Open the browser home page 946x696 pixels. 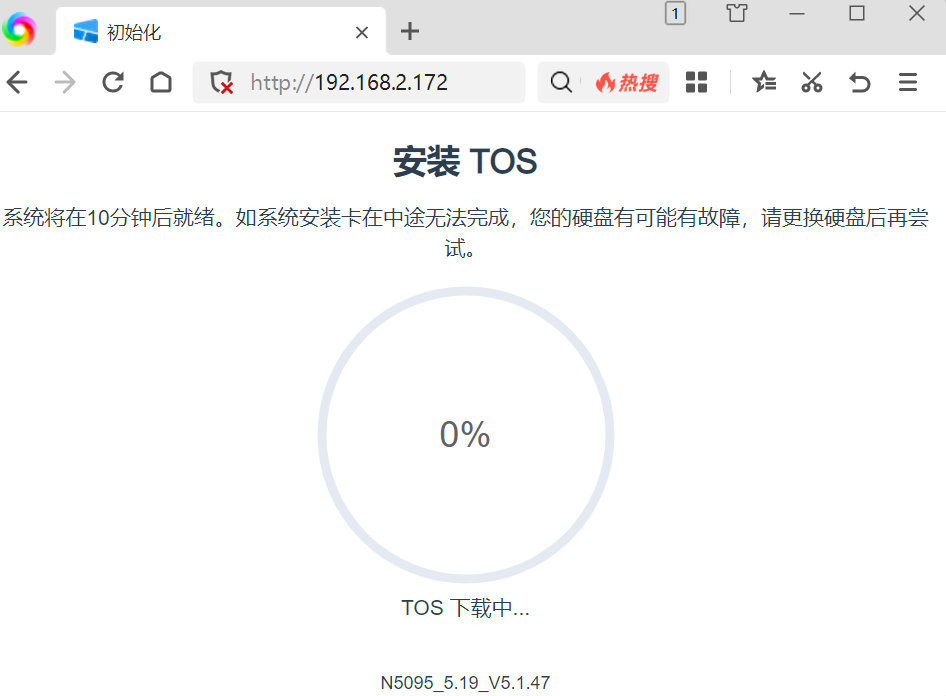pos(161,82)
